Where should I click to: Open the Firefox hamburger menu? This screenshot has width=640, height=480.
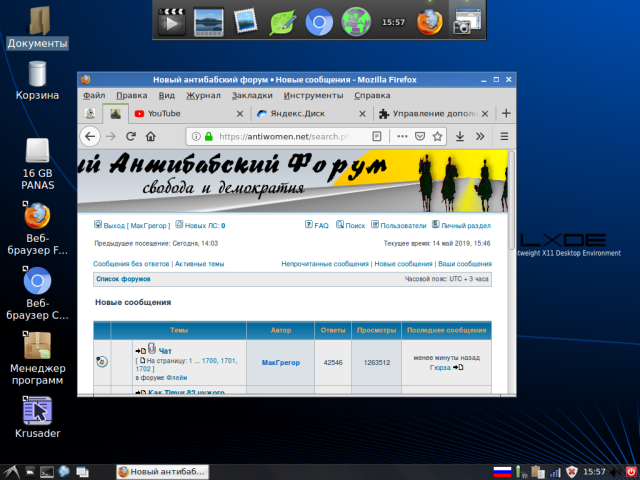pos(504,136)
